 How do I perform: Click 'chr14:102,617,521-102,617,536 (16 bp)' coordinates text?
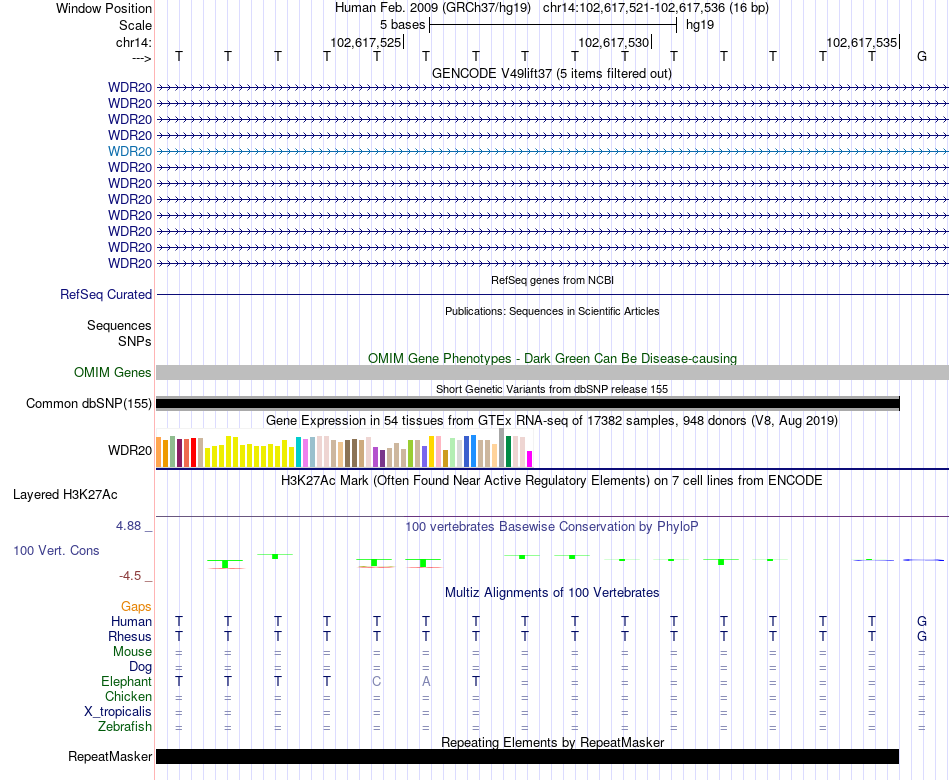pyautogui.click(x=656, y=8)
